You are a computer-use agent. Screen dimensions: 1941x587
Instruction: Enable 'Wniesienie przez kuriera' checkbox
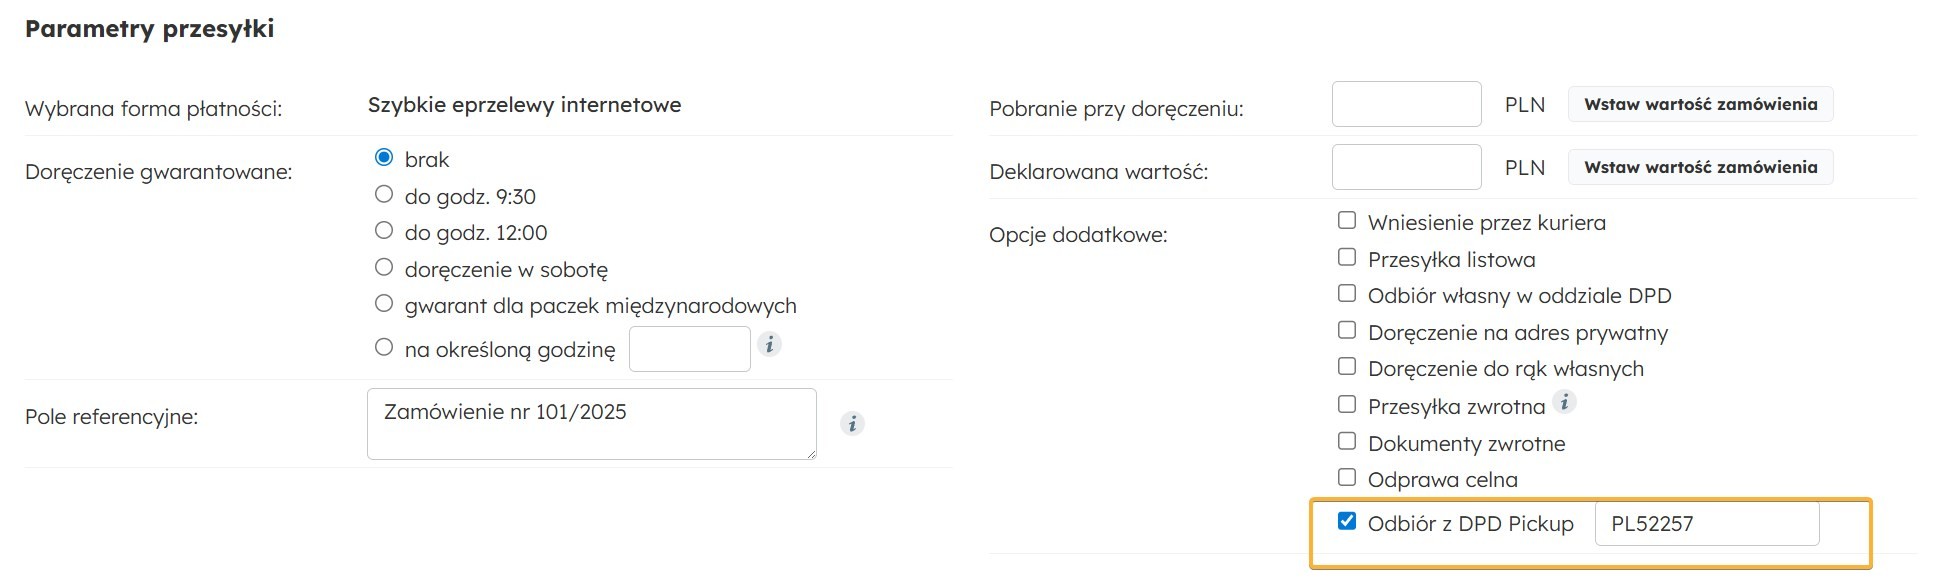(x=1347, y=220)
